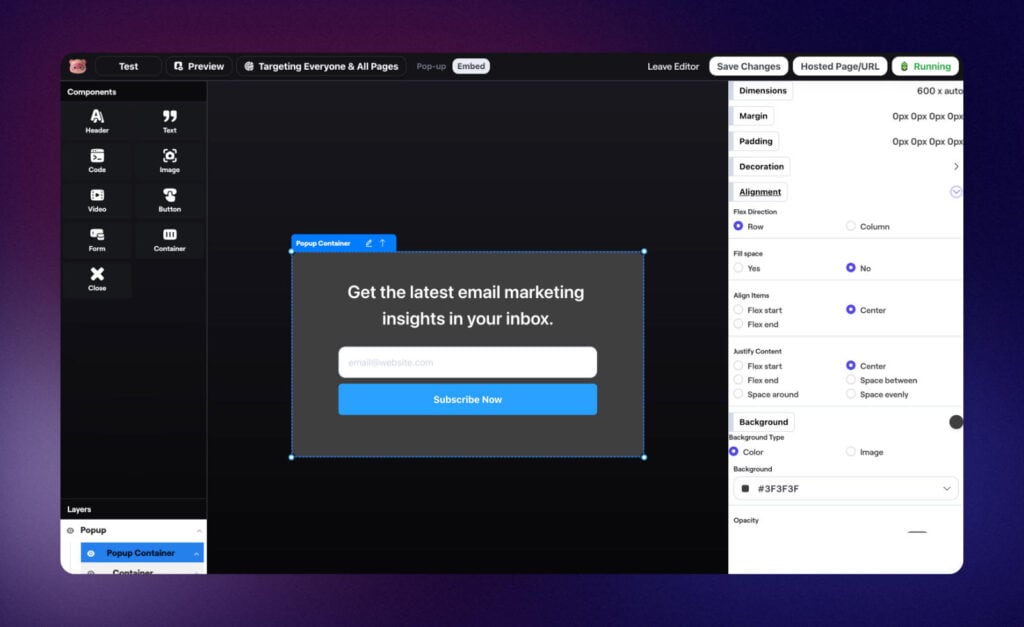Select the Close component icon

[x=97, y=274]
